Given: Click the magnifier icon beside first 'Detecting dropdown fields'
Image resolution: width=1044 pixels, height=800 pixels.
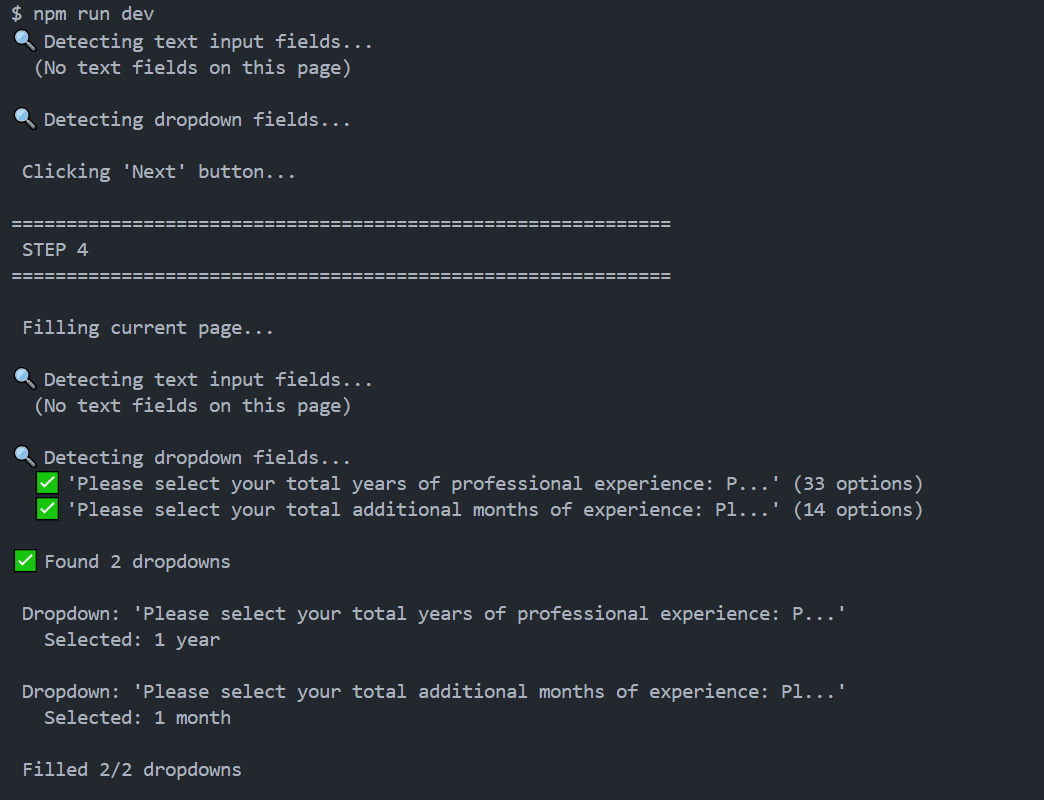Looking at the screenshot, I should coord(25,119).
